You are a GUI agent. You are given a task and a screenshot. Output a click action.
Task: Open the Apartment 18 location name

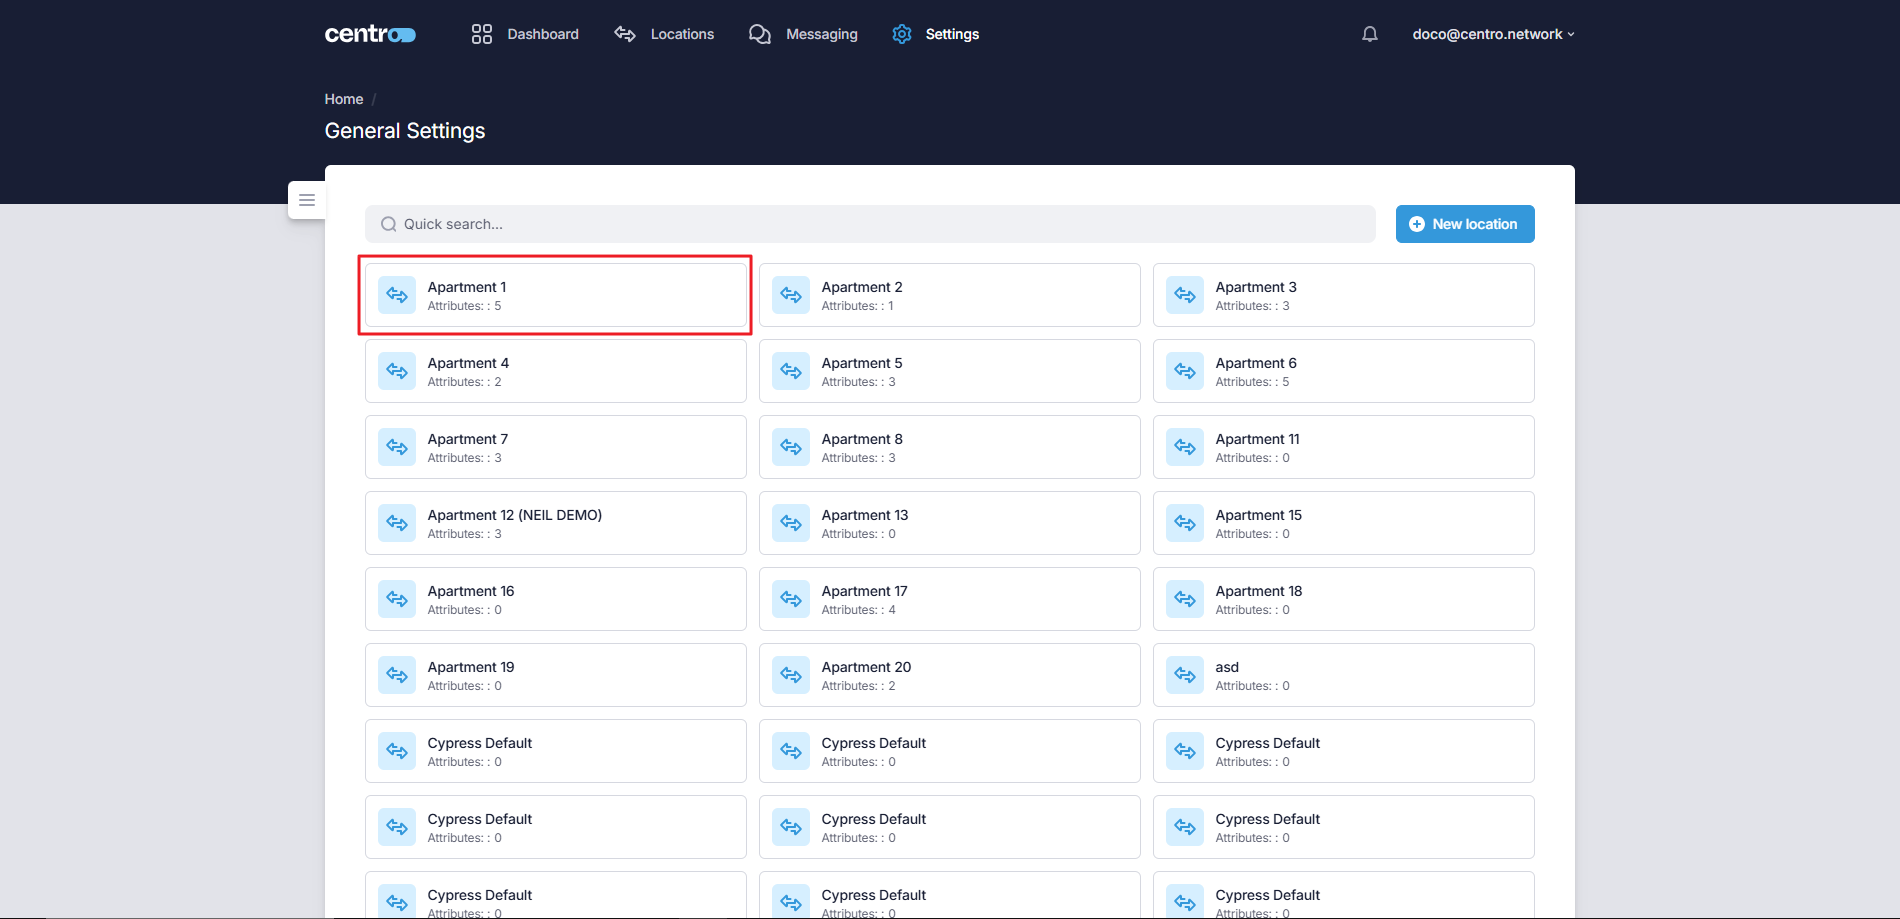pyautogui.click(x=1259, y=591)
